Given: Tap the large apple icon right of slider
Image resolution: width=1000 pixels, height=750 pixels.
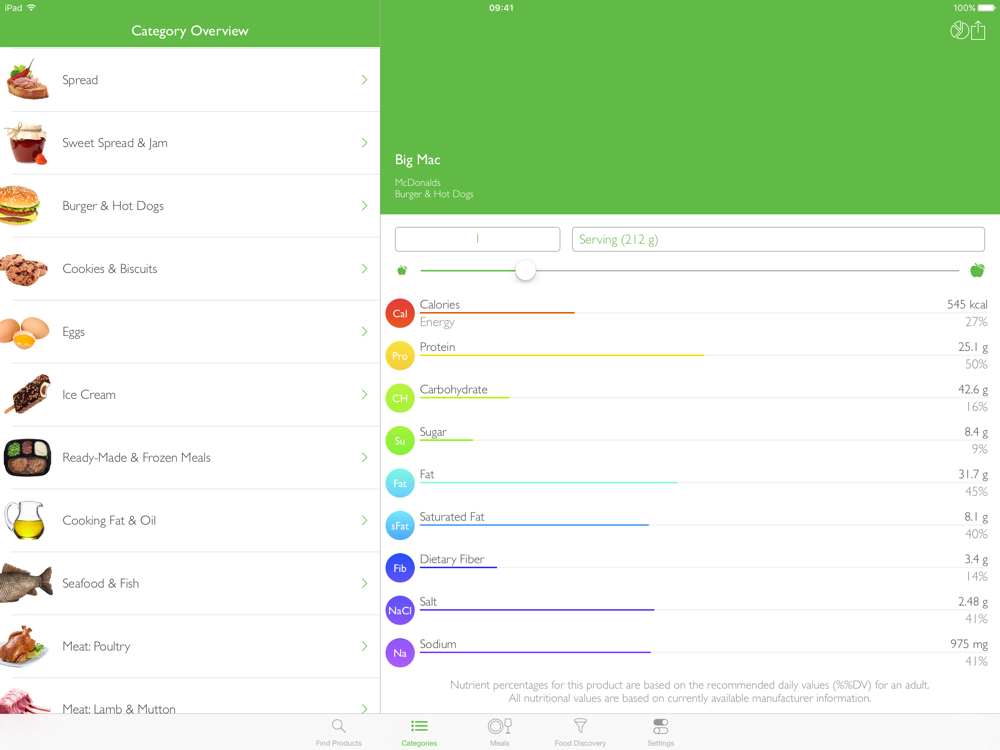Looking at the screenshot, I should pyautogui.click(x=977, y=270).
